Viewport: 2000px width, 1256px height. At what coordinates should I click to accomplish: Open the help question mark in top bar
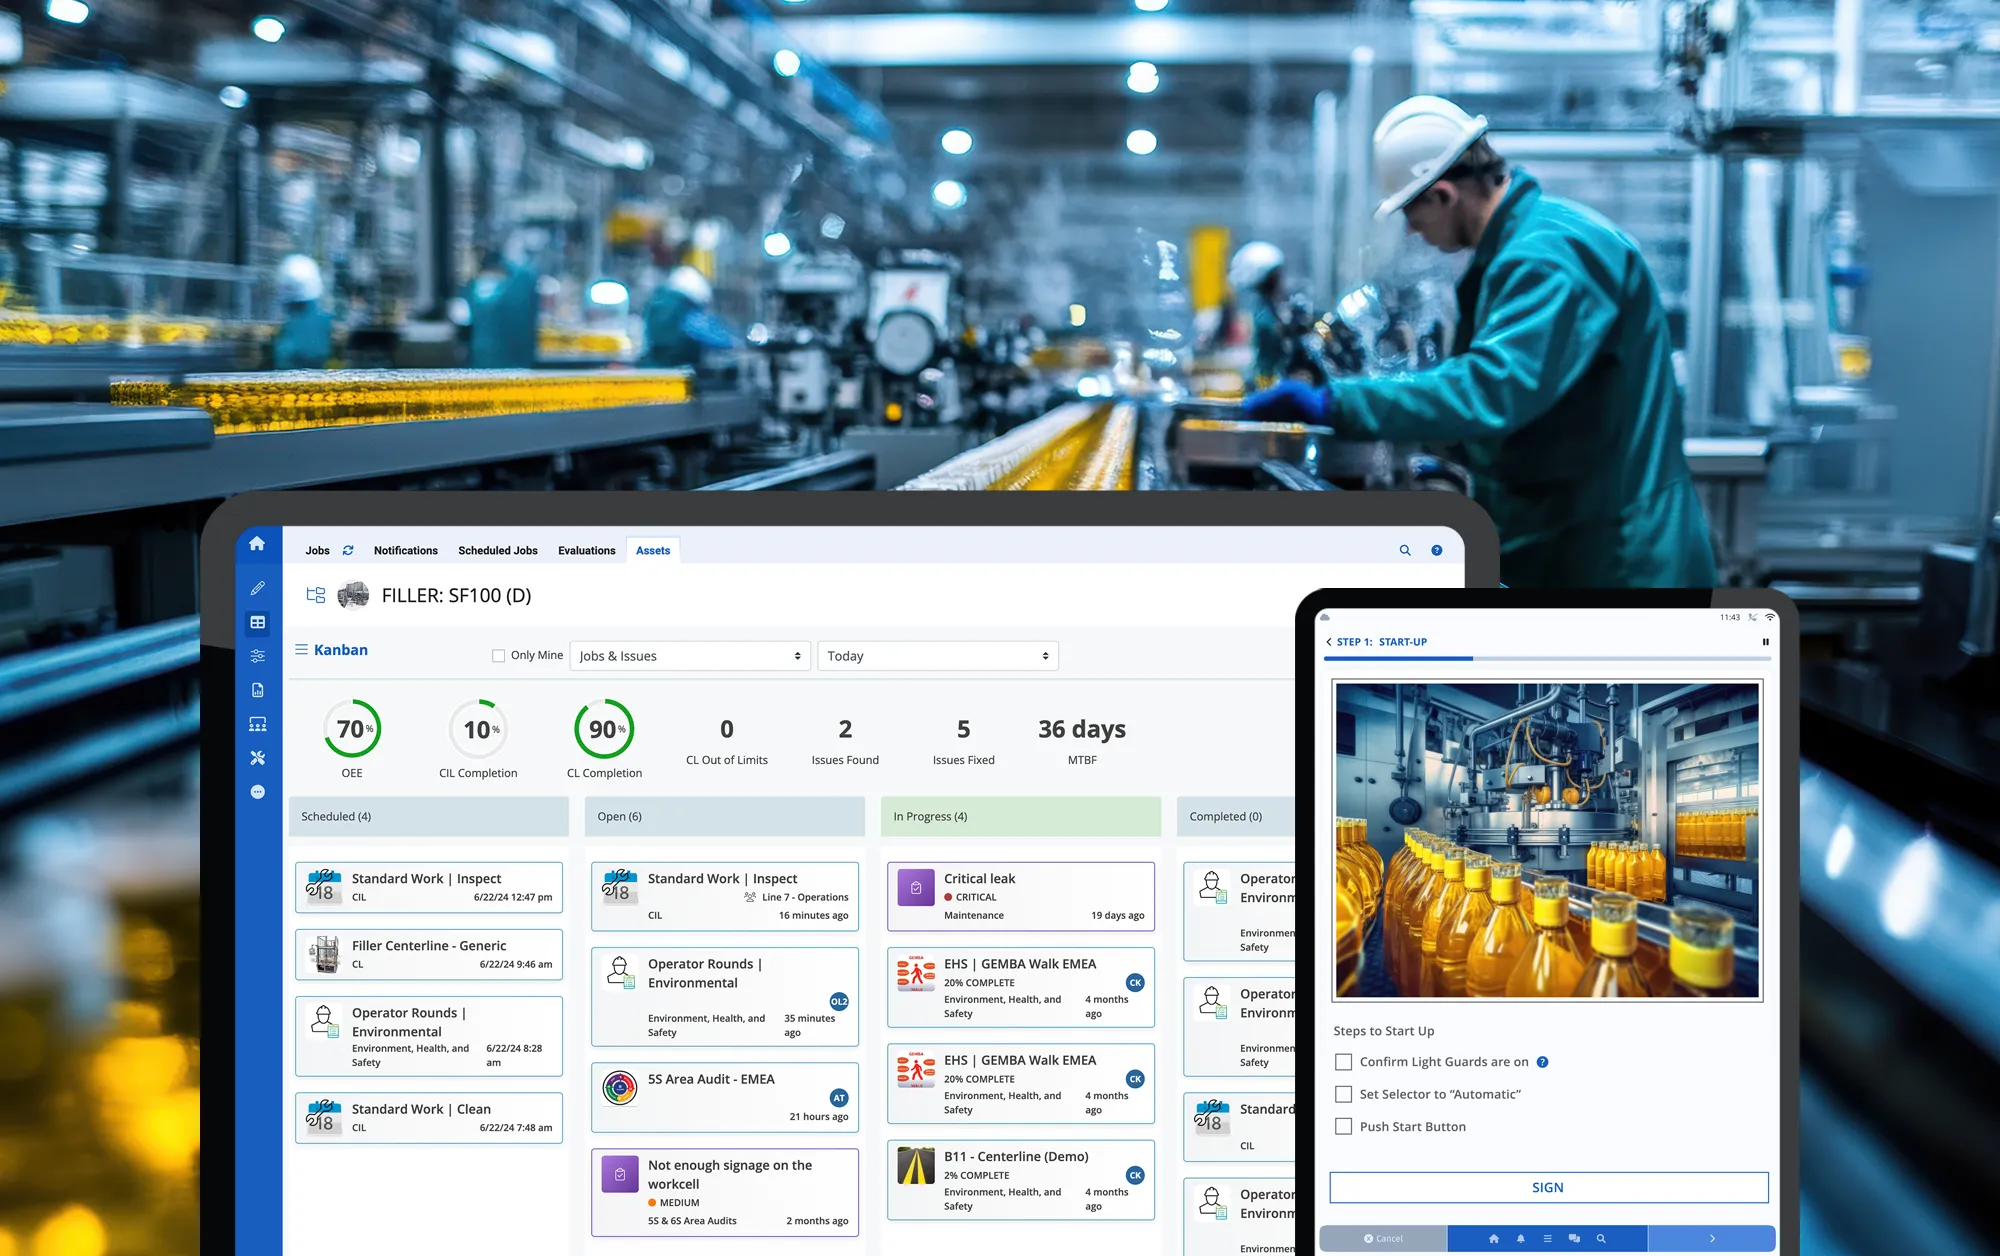[x=1437, y=550]
